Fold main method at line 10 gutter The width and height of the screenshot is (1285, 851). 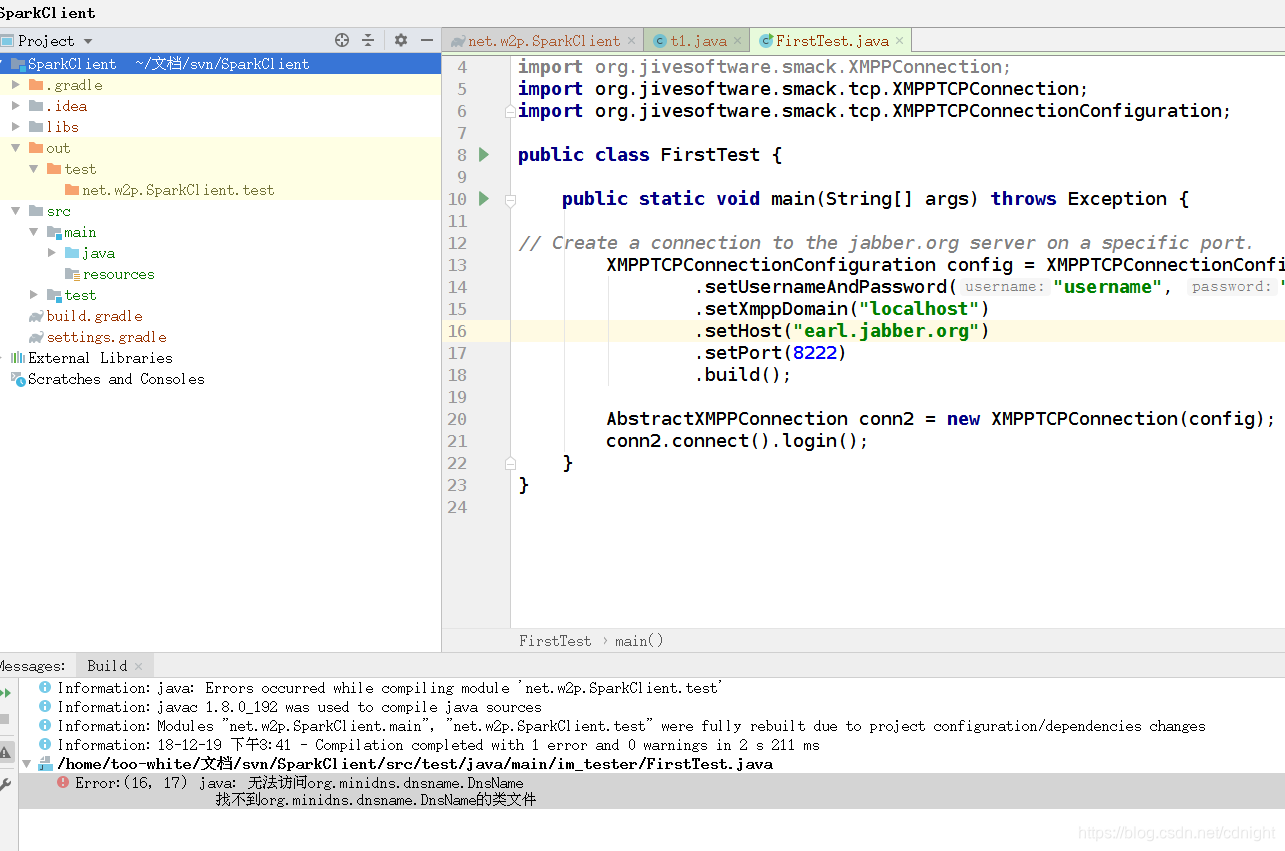point(510,199)
